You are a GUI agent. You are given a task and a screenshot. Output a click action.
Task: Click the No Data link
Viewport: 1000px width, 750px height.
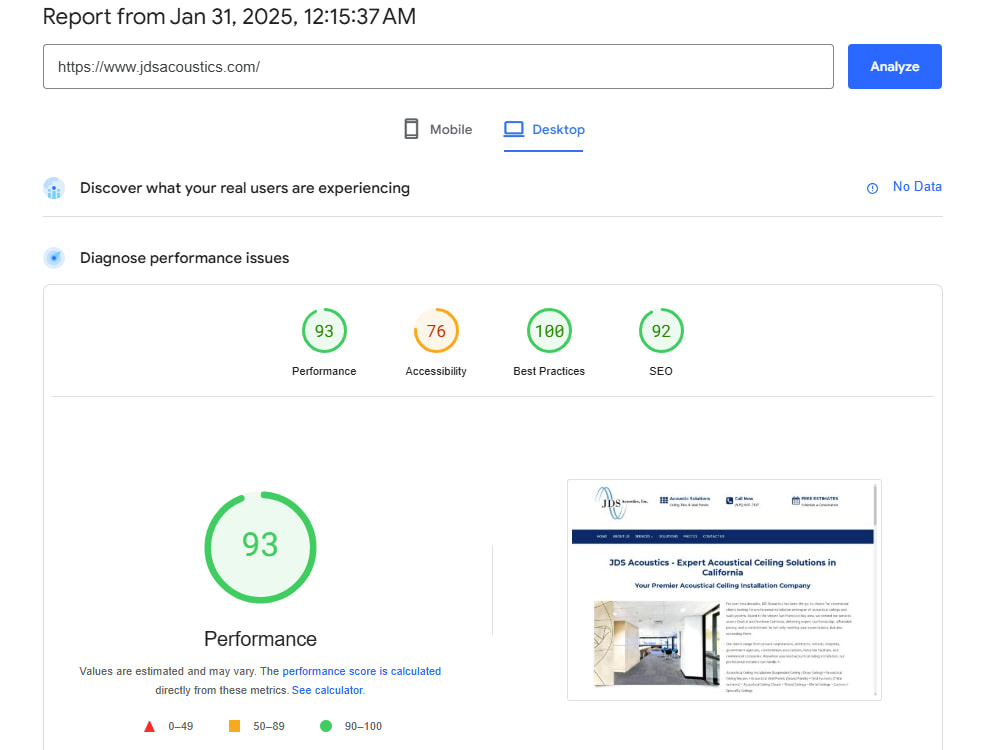pyautogui.click(x=917, y=187)
